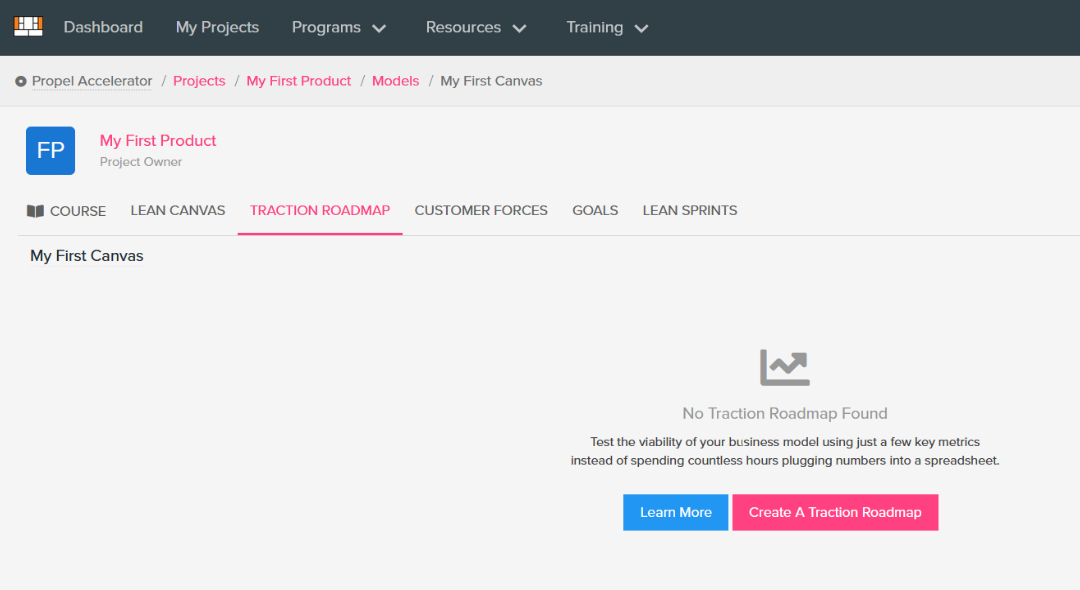Click the Project Owner label
This screenshot has height=590, width=1080.
(x=141, y=162)
